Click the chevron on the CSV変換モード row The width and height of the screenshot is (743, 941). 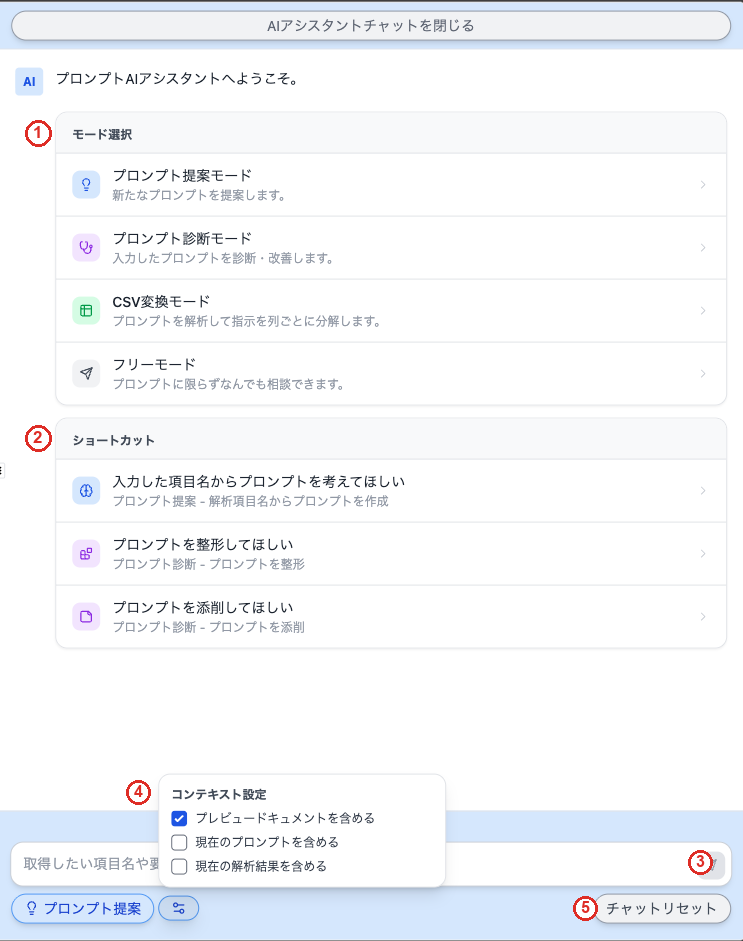click(x=703, y=311)
